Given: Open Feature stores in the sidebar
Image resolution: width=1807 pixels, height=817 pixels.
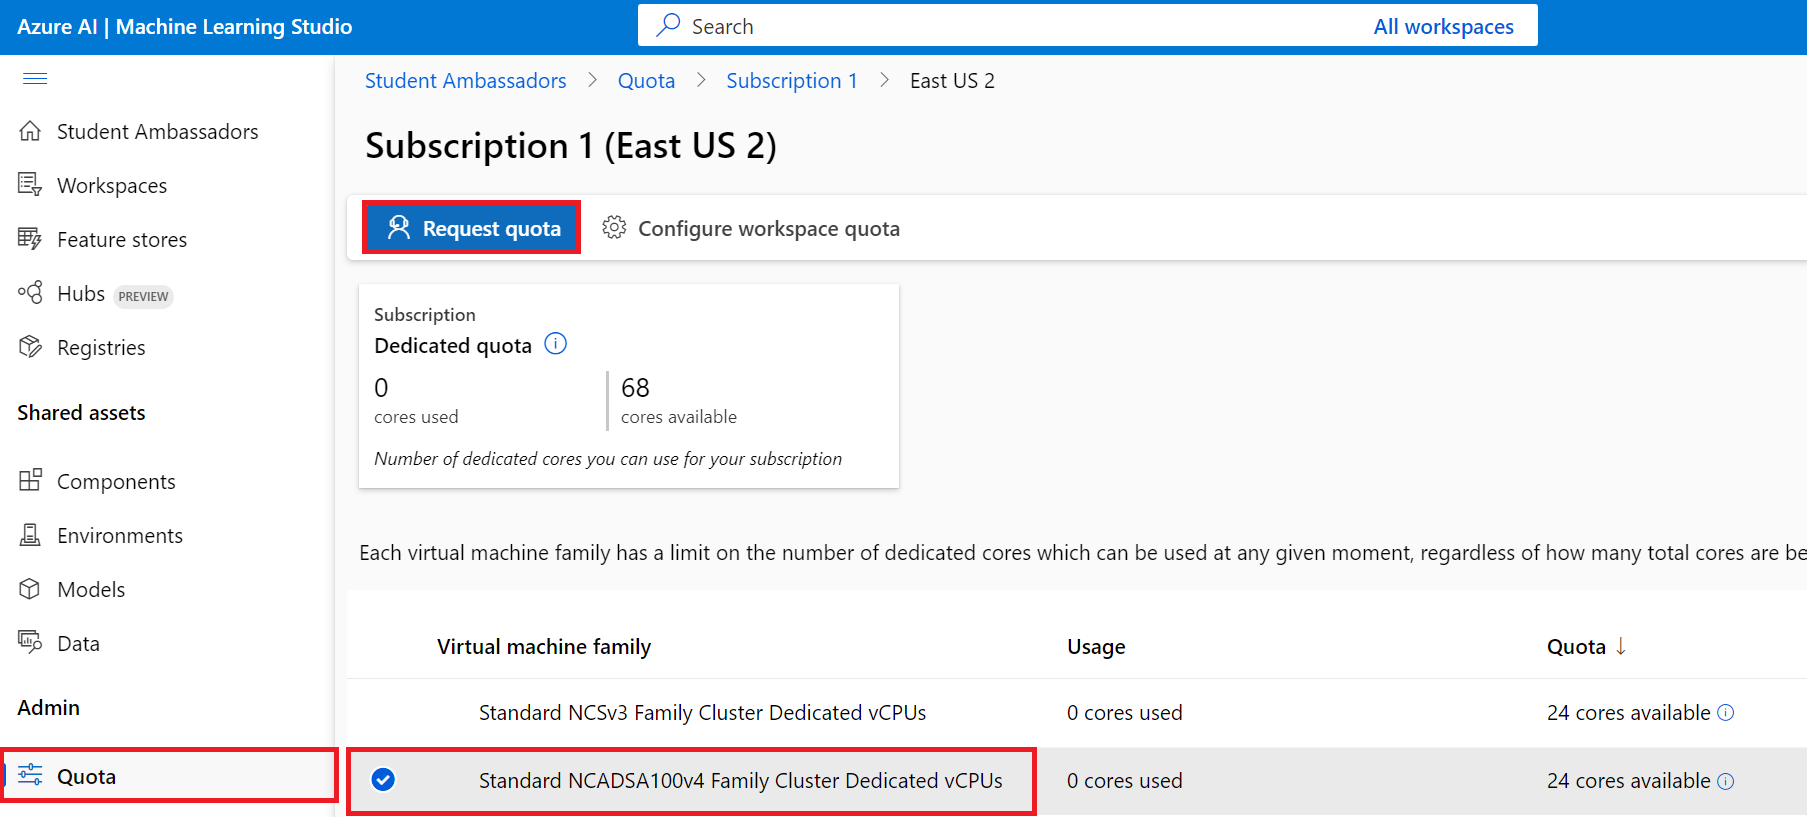Looking at the screenshot, I should click(122, 239).
